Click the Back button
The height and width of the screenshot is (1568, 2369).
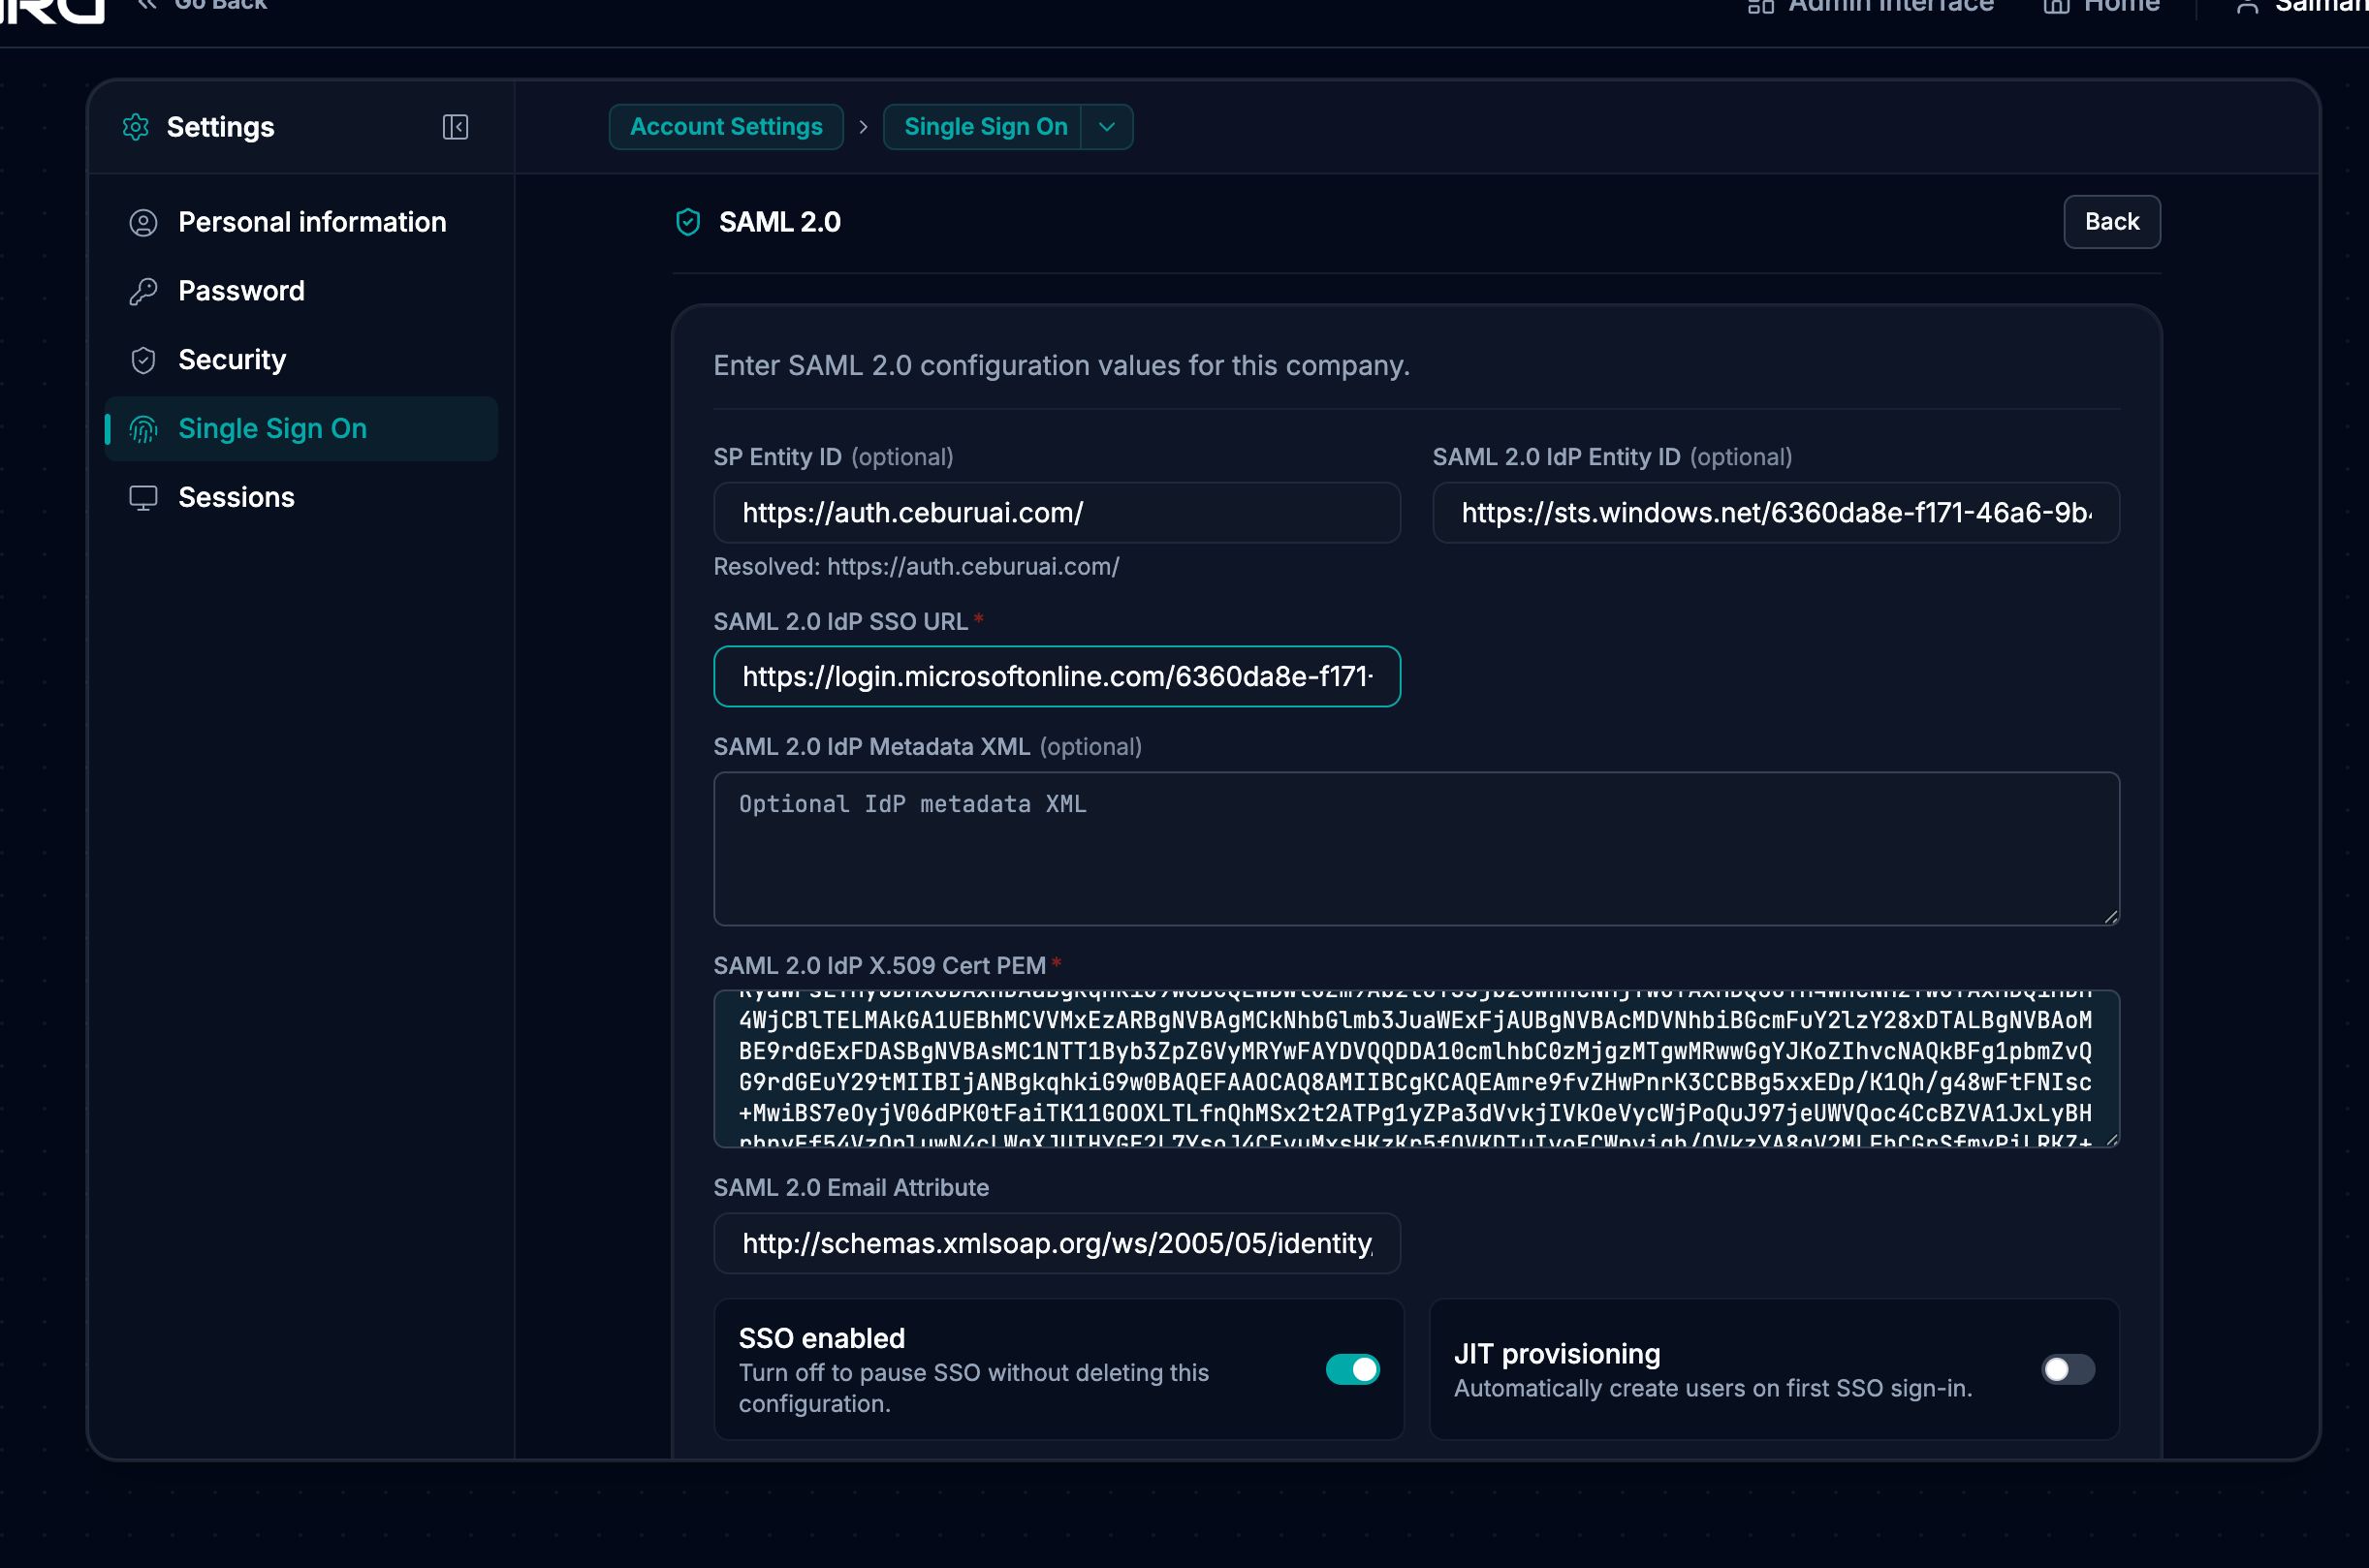pyautogui.click(x=2112, y=222)
